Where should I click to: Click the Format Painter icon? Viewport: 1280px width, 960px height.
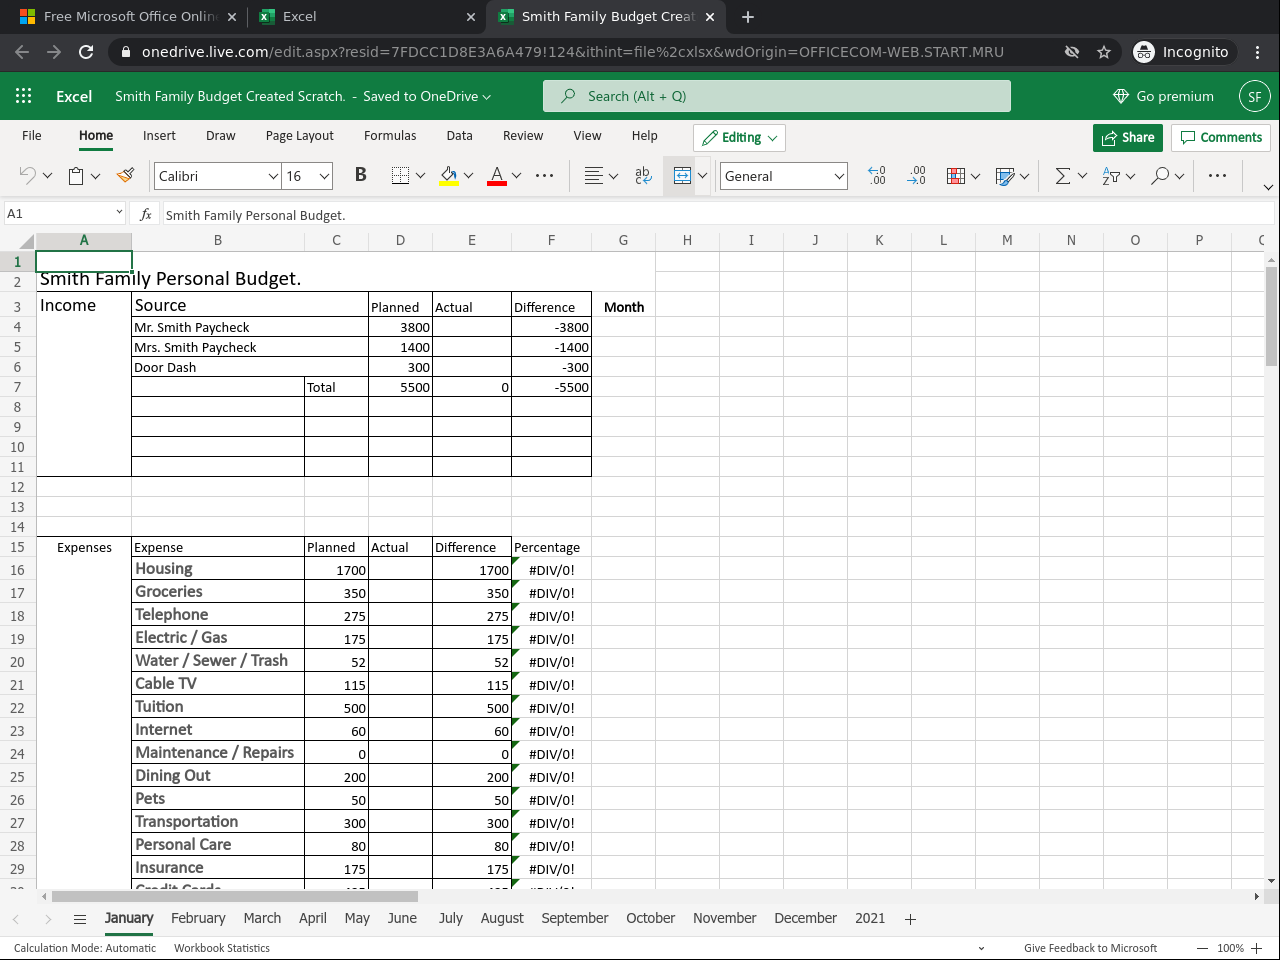pyautogui.click(x=125, y=176)
